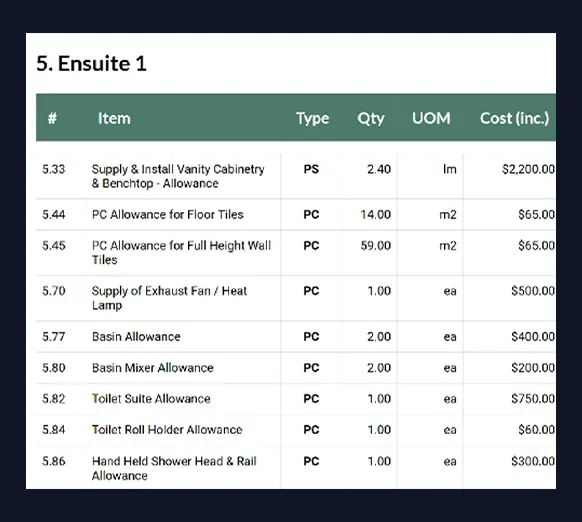Select row number 5.80
582x522 pixels.
(54, 368)
